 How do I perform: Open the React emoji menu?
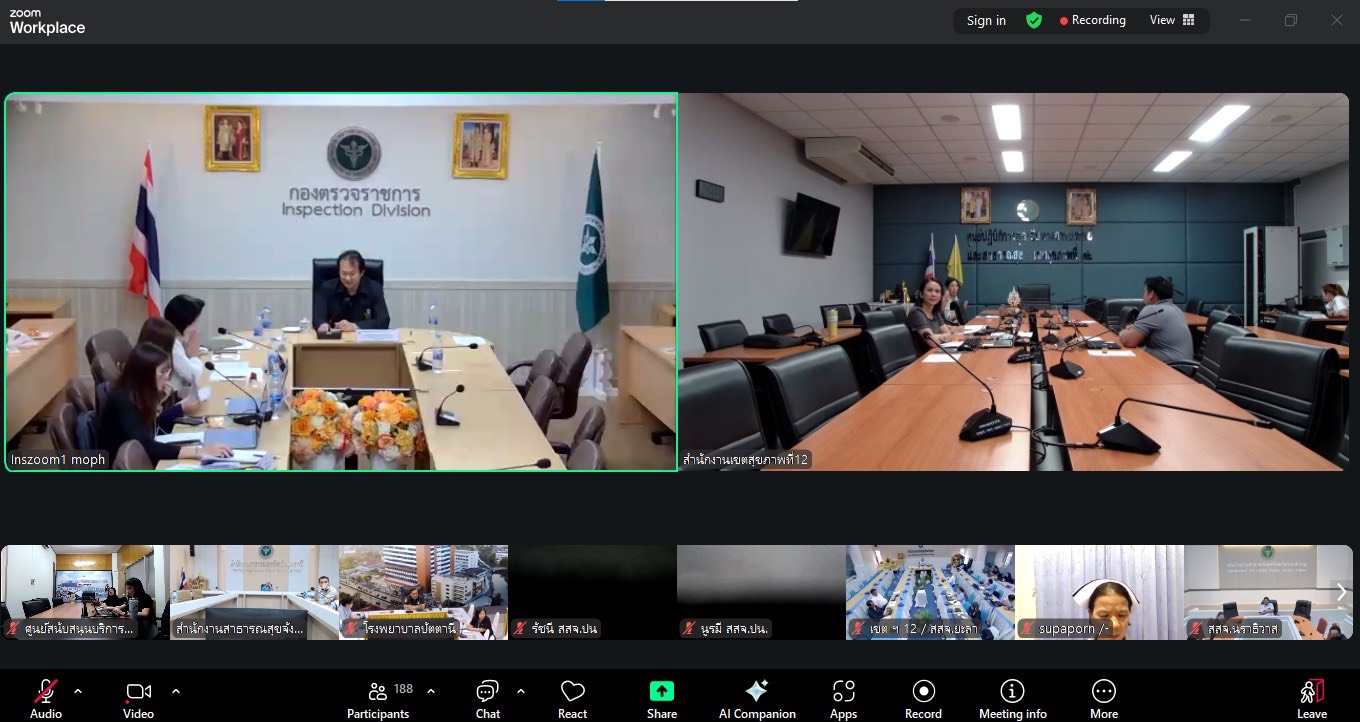pos(572,697)
